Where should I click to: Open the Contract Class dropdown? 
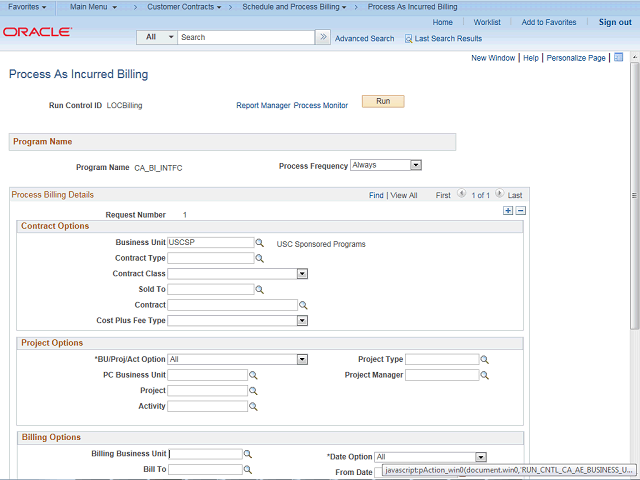(x=302, y=273)
